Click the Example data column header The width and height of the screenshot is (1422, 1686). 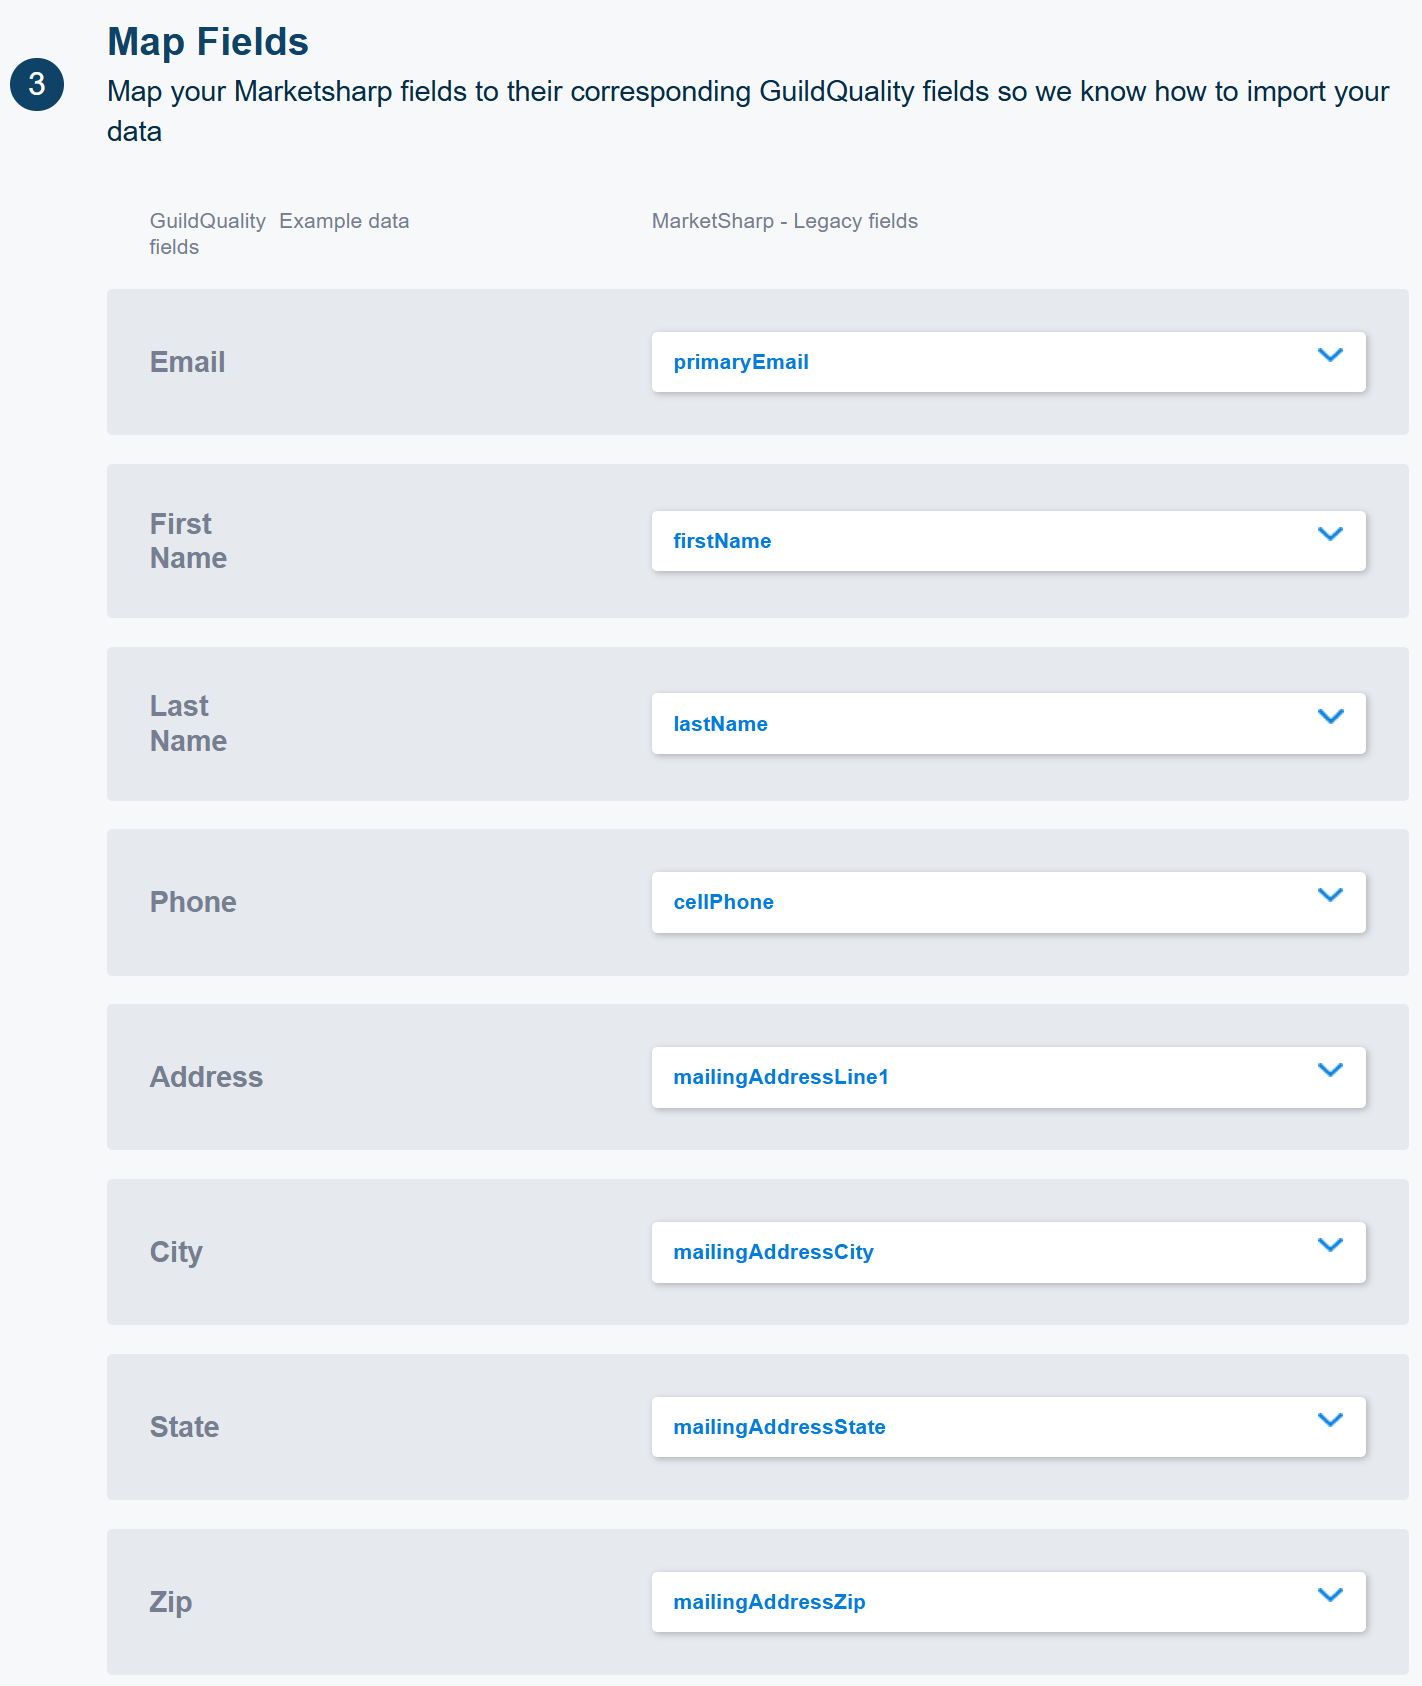(344, 221)
